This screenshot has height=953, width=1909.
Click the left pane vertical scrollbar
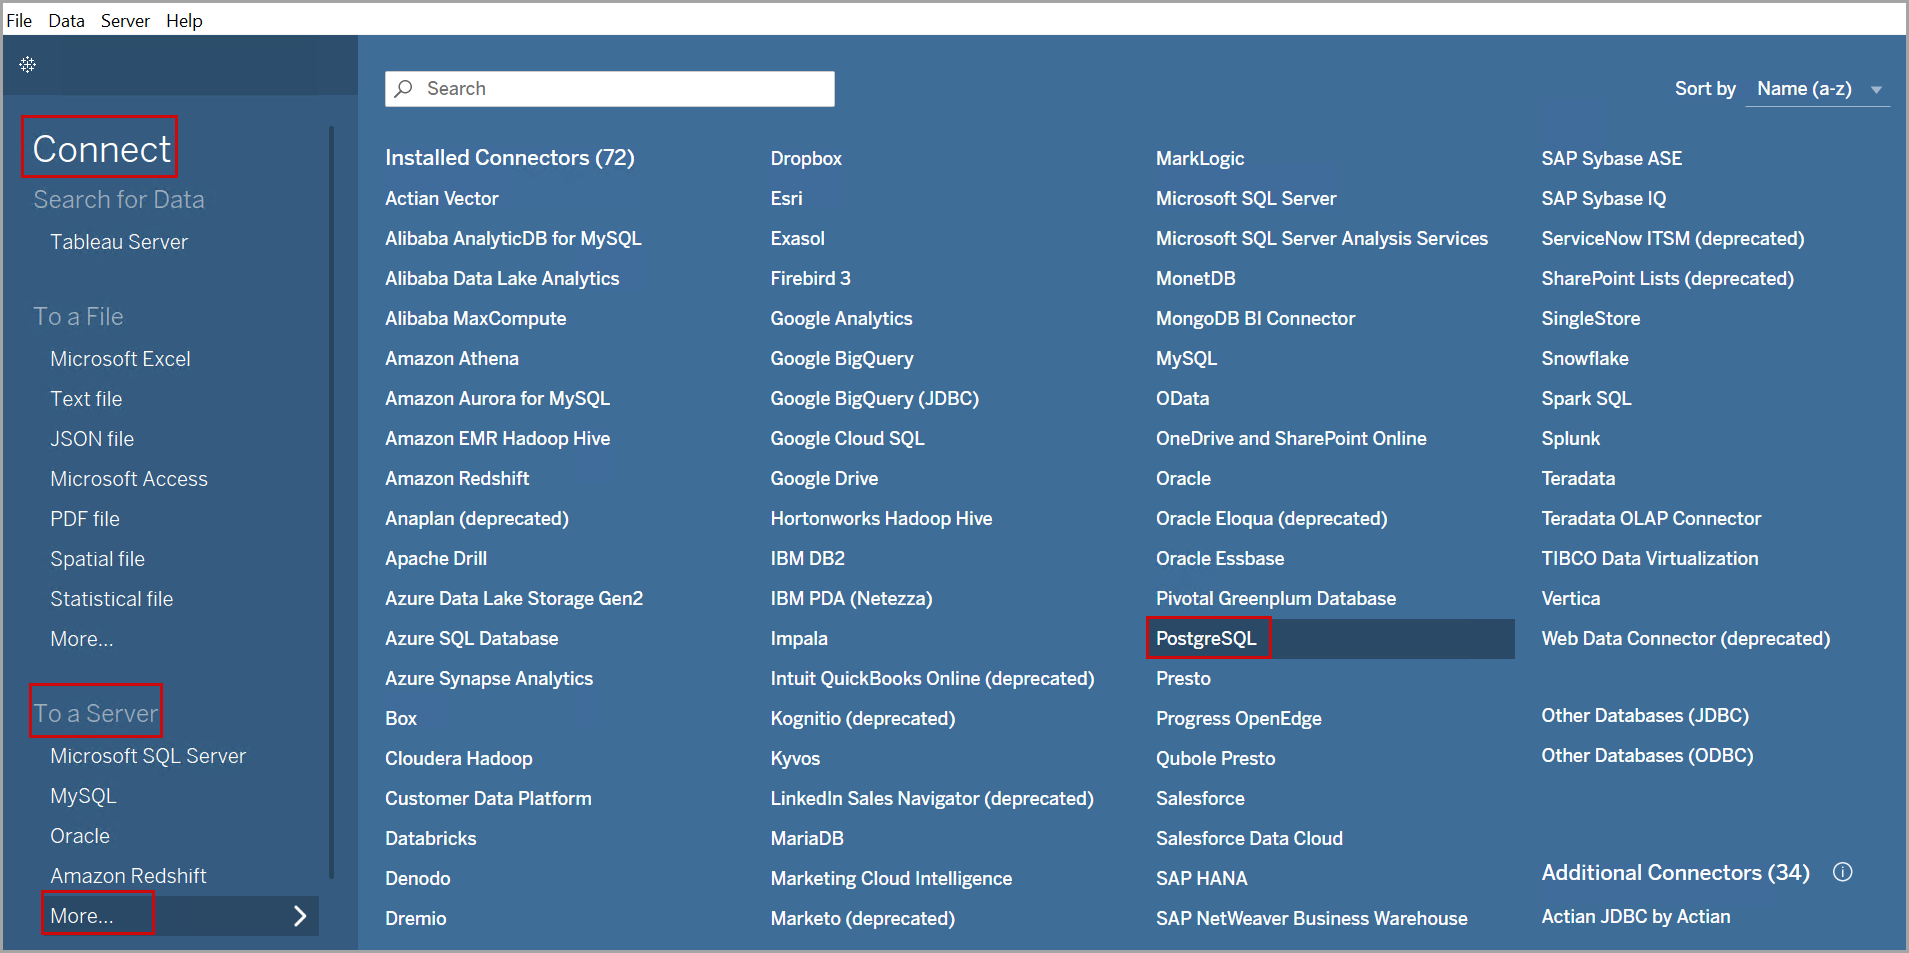(x=331, y=500)
